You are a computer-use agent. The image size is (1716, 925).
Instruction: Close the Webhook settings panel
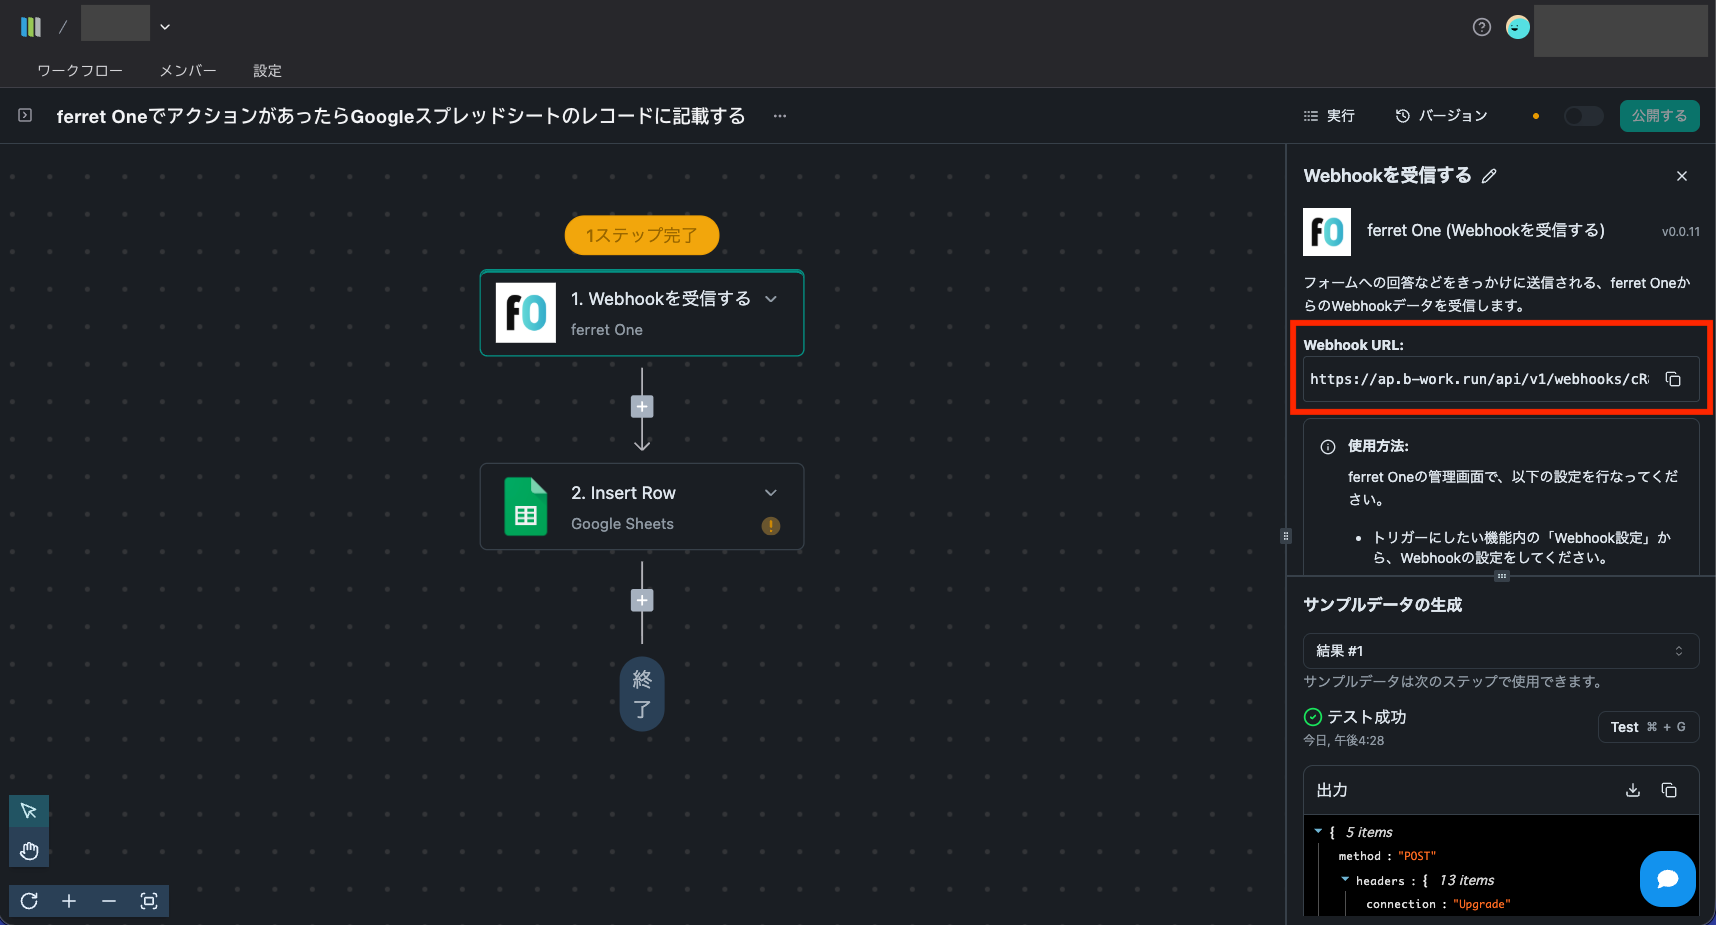[1682, 176]
